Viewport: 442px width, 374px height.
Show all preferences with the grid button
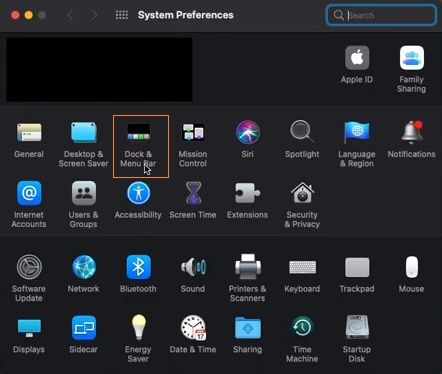(x=122, y=15)
